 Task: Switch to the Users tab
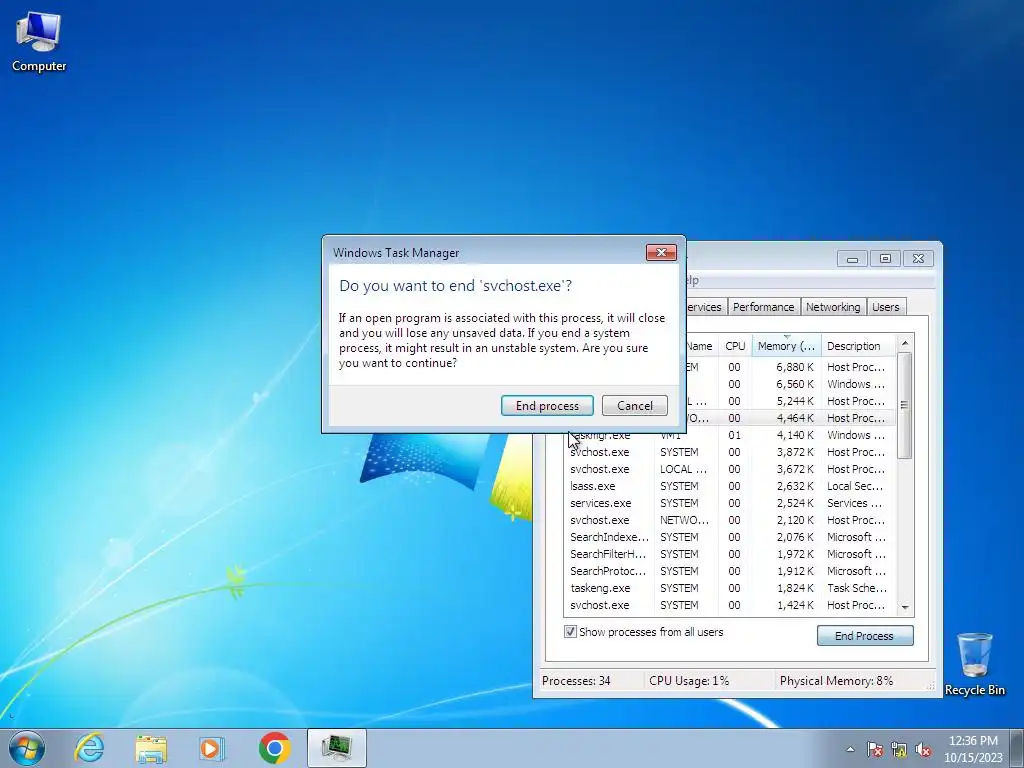pyautogui.click(x=886, y=307)
